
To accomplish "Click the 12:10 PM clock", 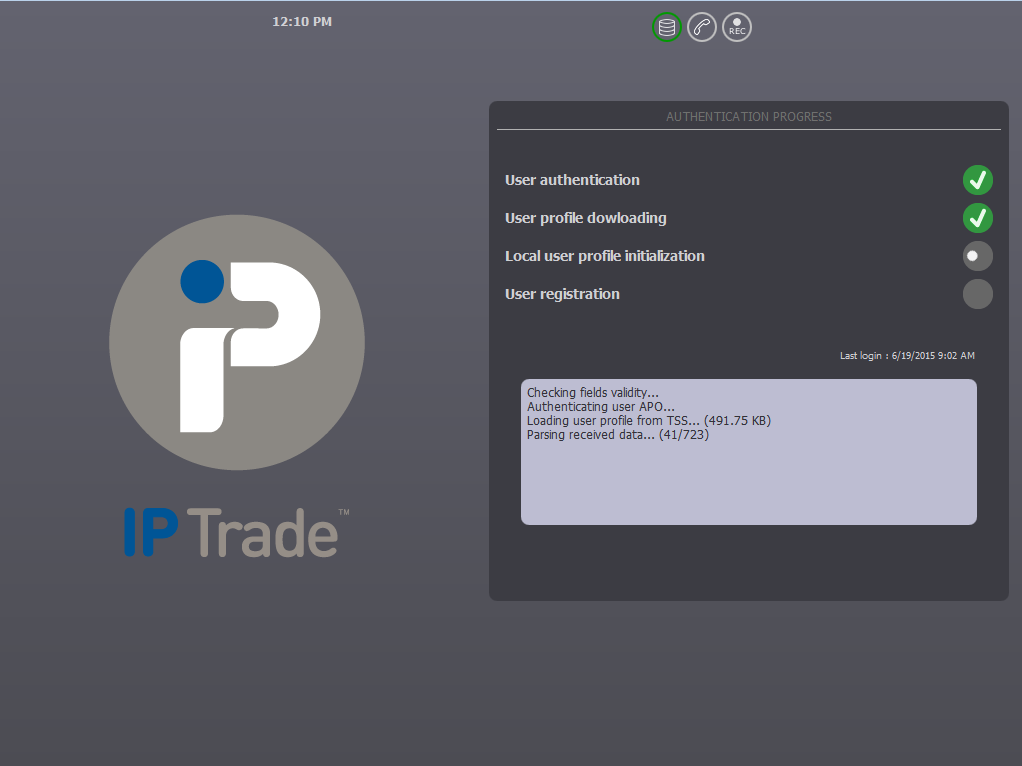I will tap(302, 22).
